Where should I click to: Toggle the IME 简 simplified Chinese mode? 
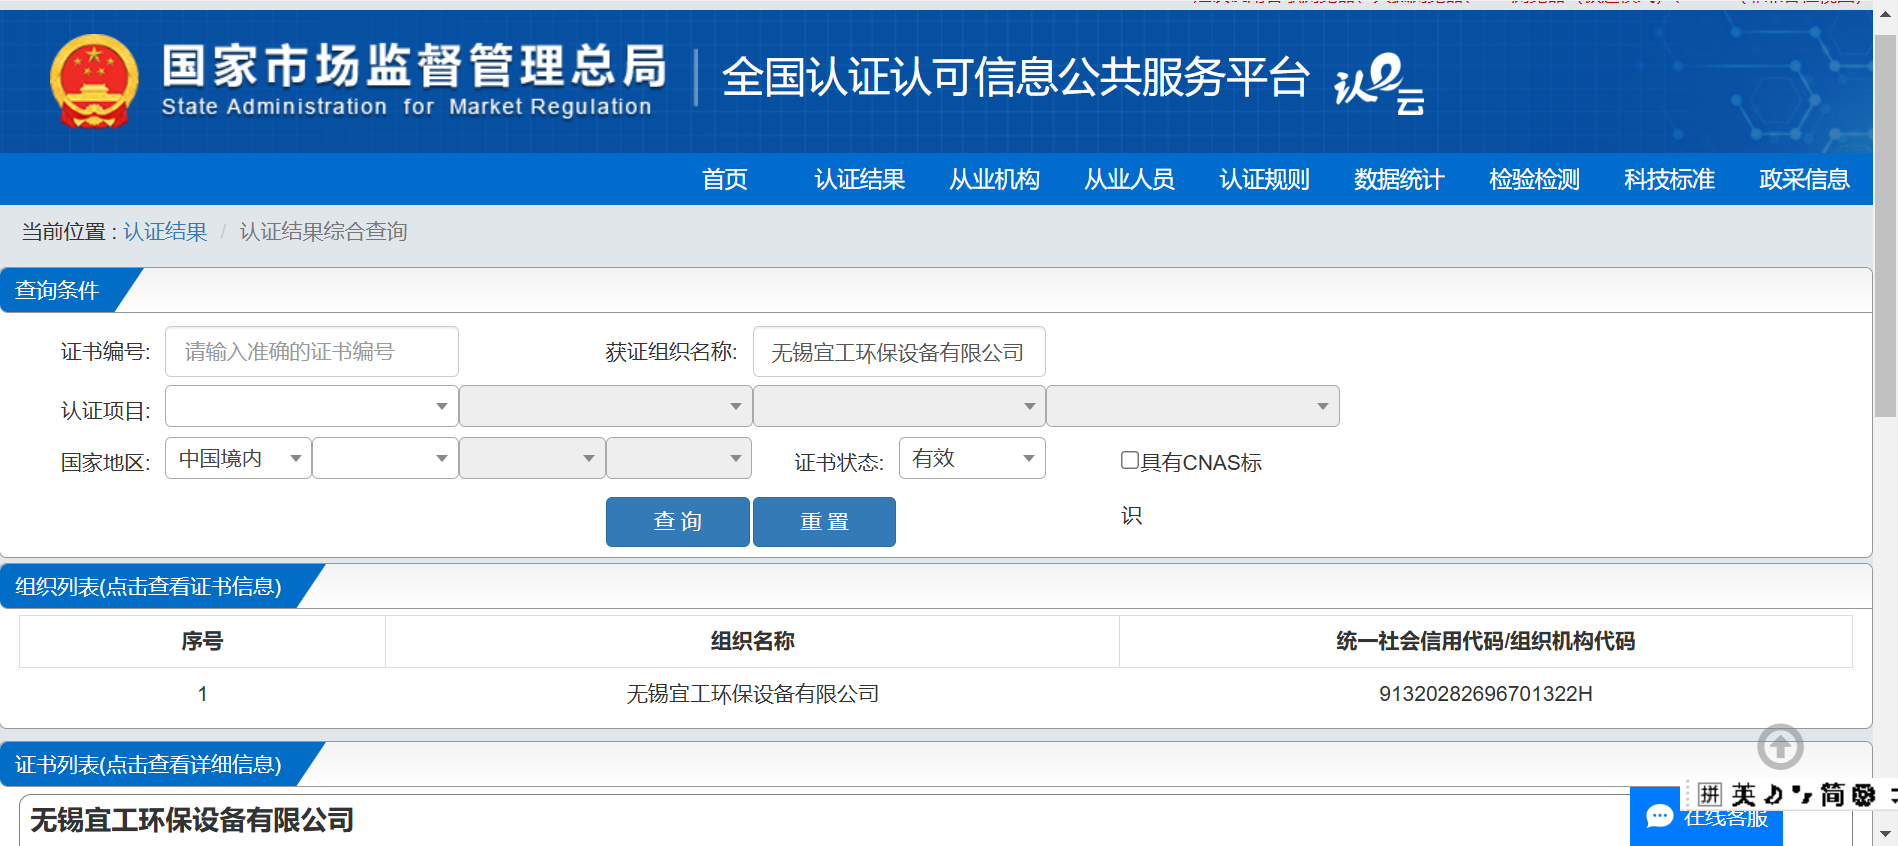click(x=1832, y=795)
